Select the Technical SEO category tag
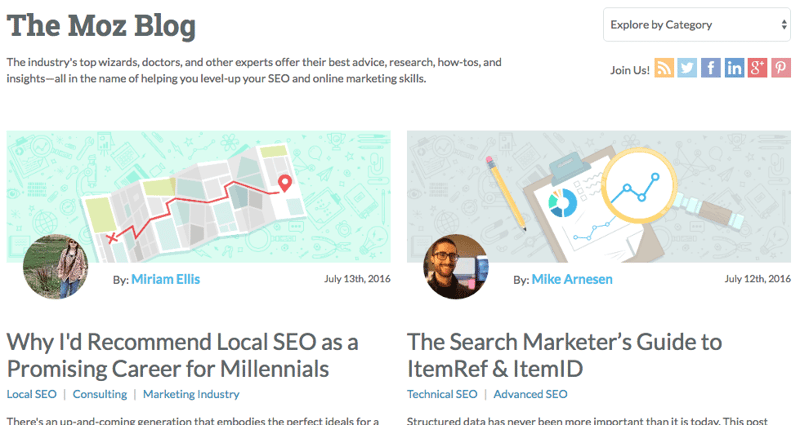 coord(442,394)
